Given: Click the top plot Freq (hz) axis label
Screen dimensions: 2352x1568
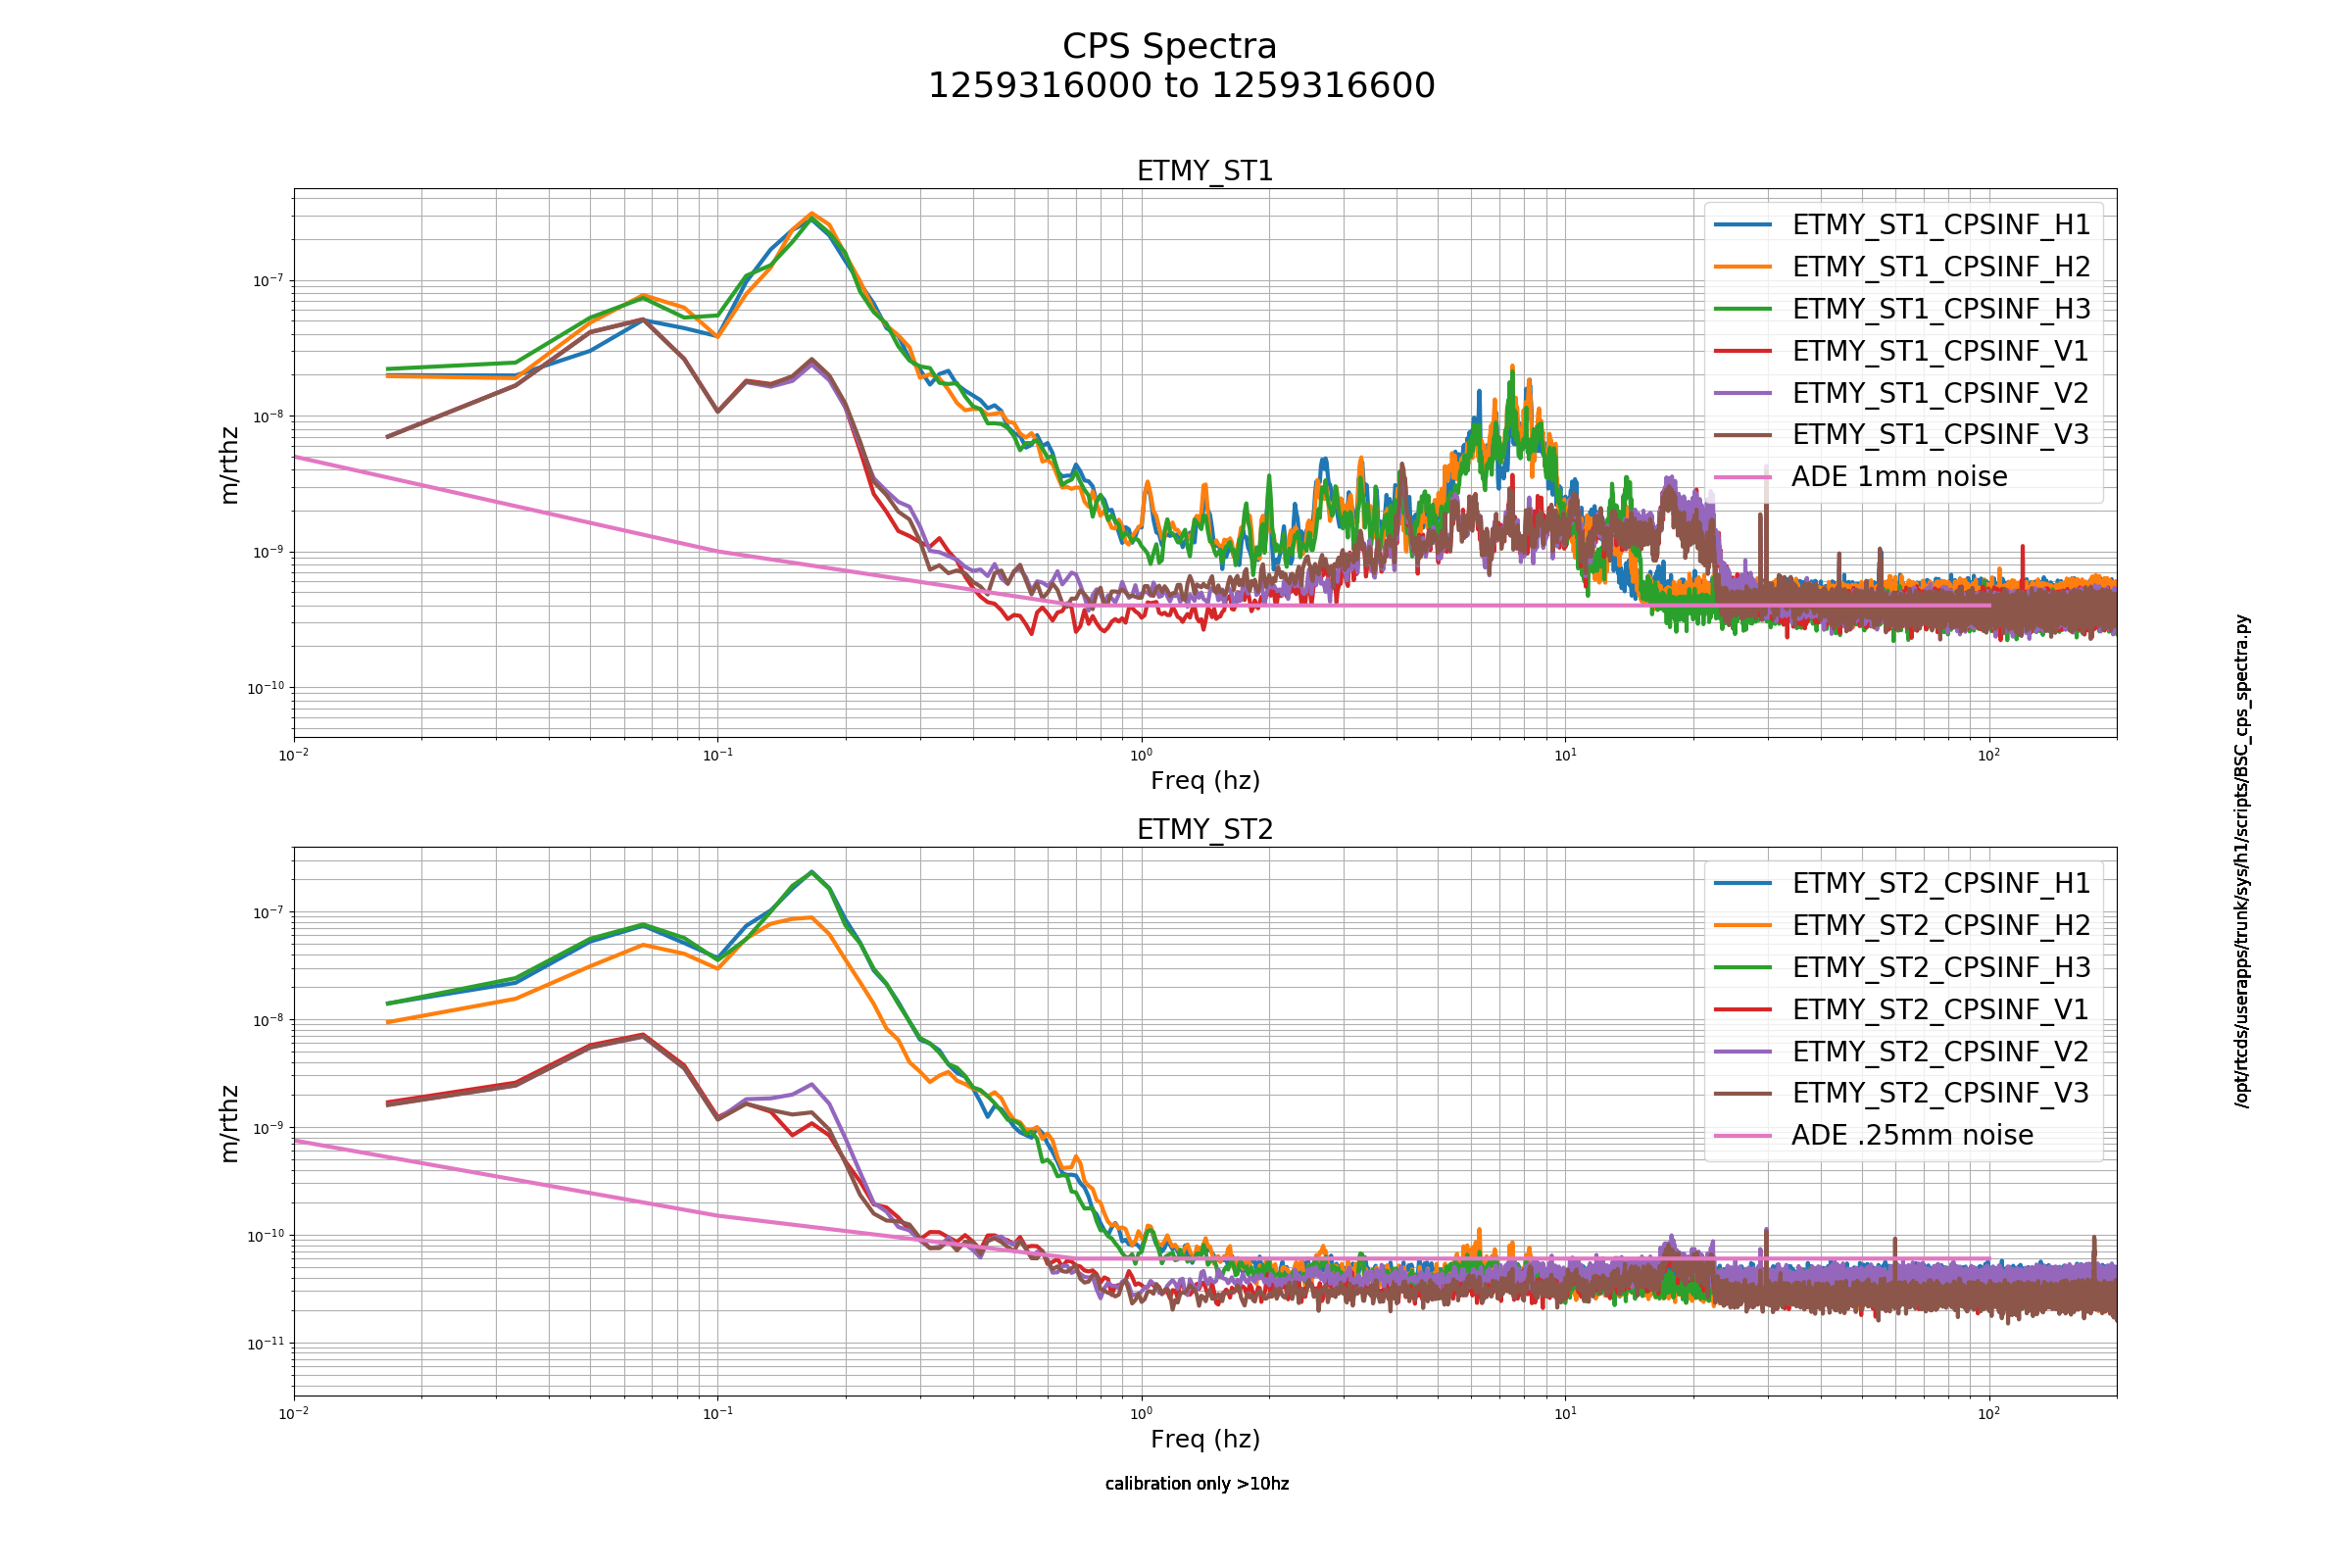Looking at the screenshot, I should [x=1205, y=781].
